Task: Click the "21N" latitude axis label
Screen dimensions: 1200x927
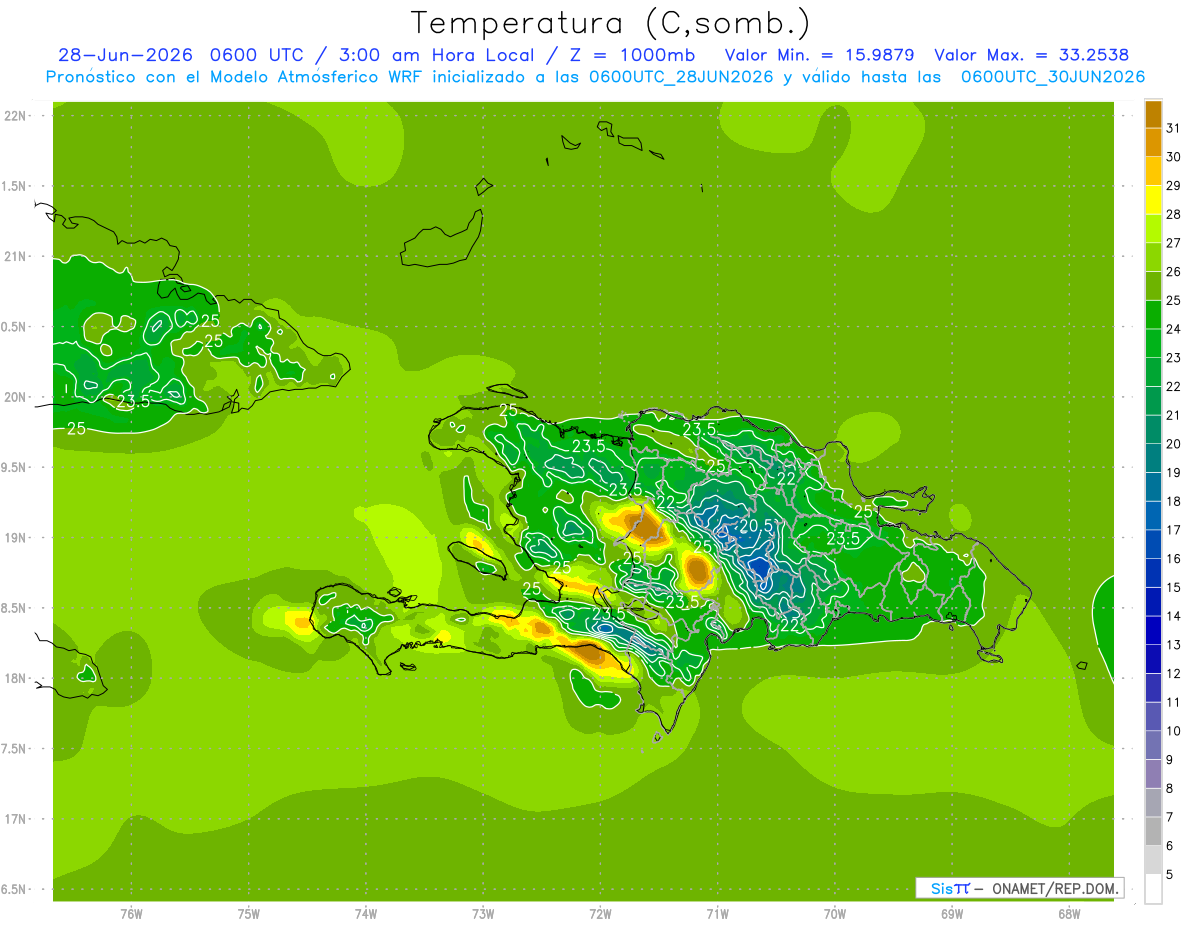Action: [x=15, y=256]
